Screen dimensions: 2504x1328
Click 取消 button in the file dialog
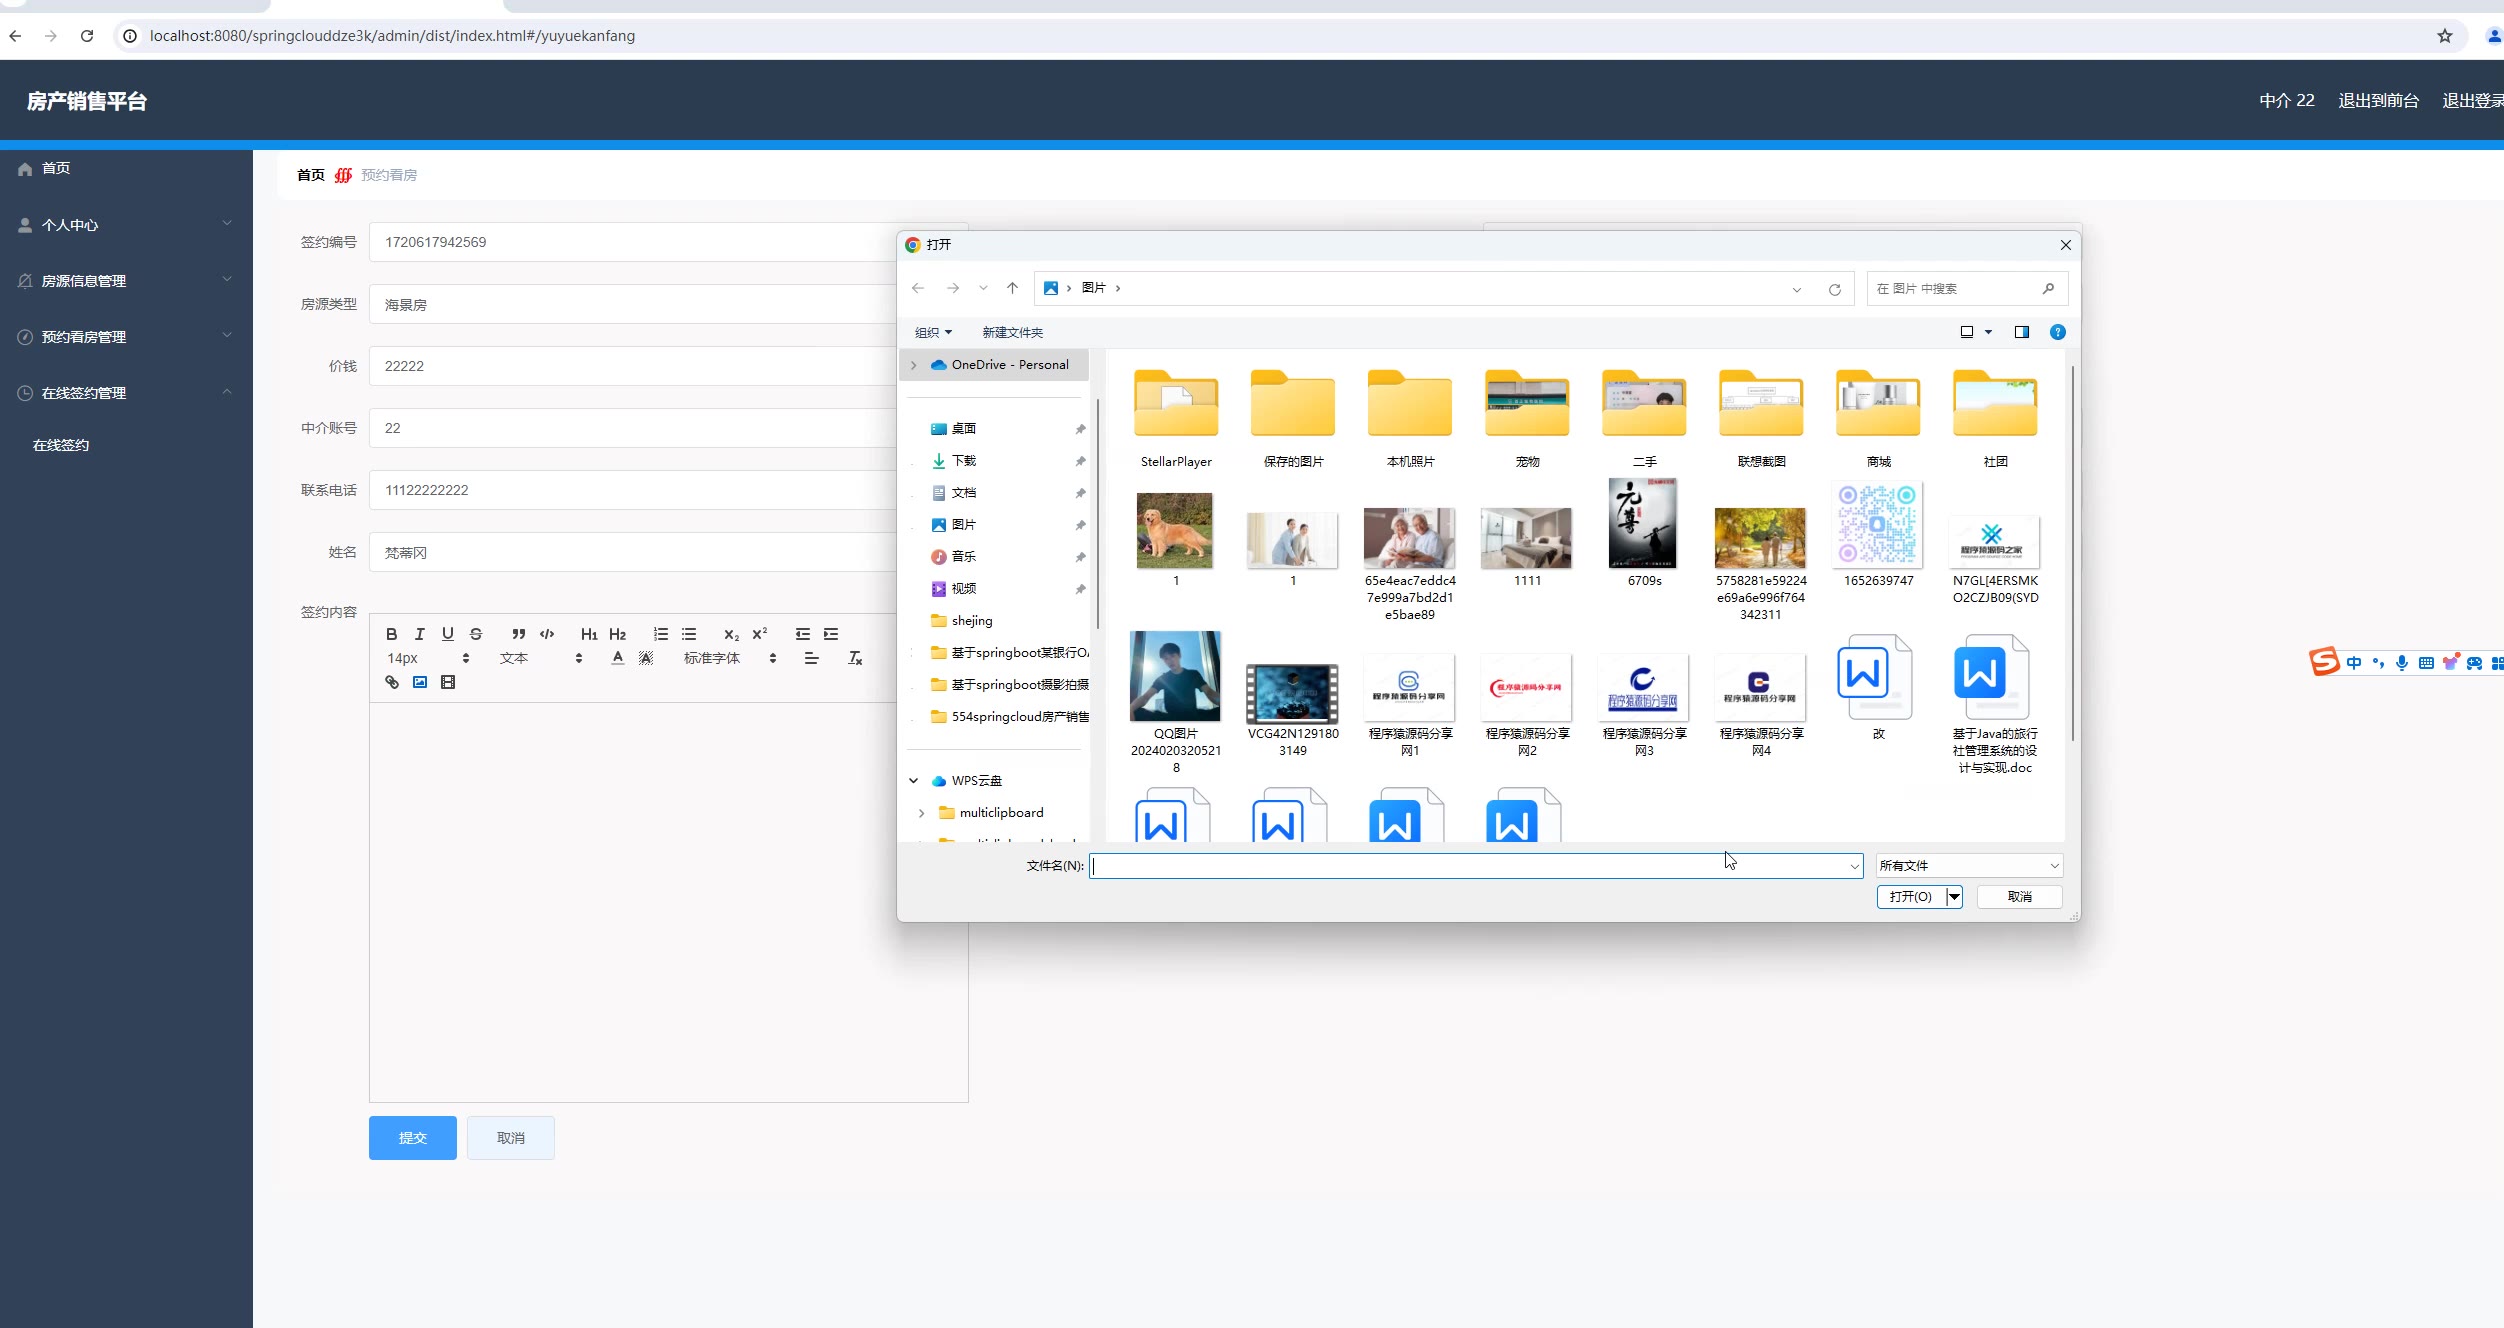click(2019, 897)
